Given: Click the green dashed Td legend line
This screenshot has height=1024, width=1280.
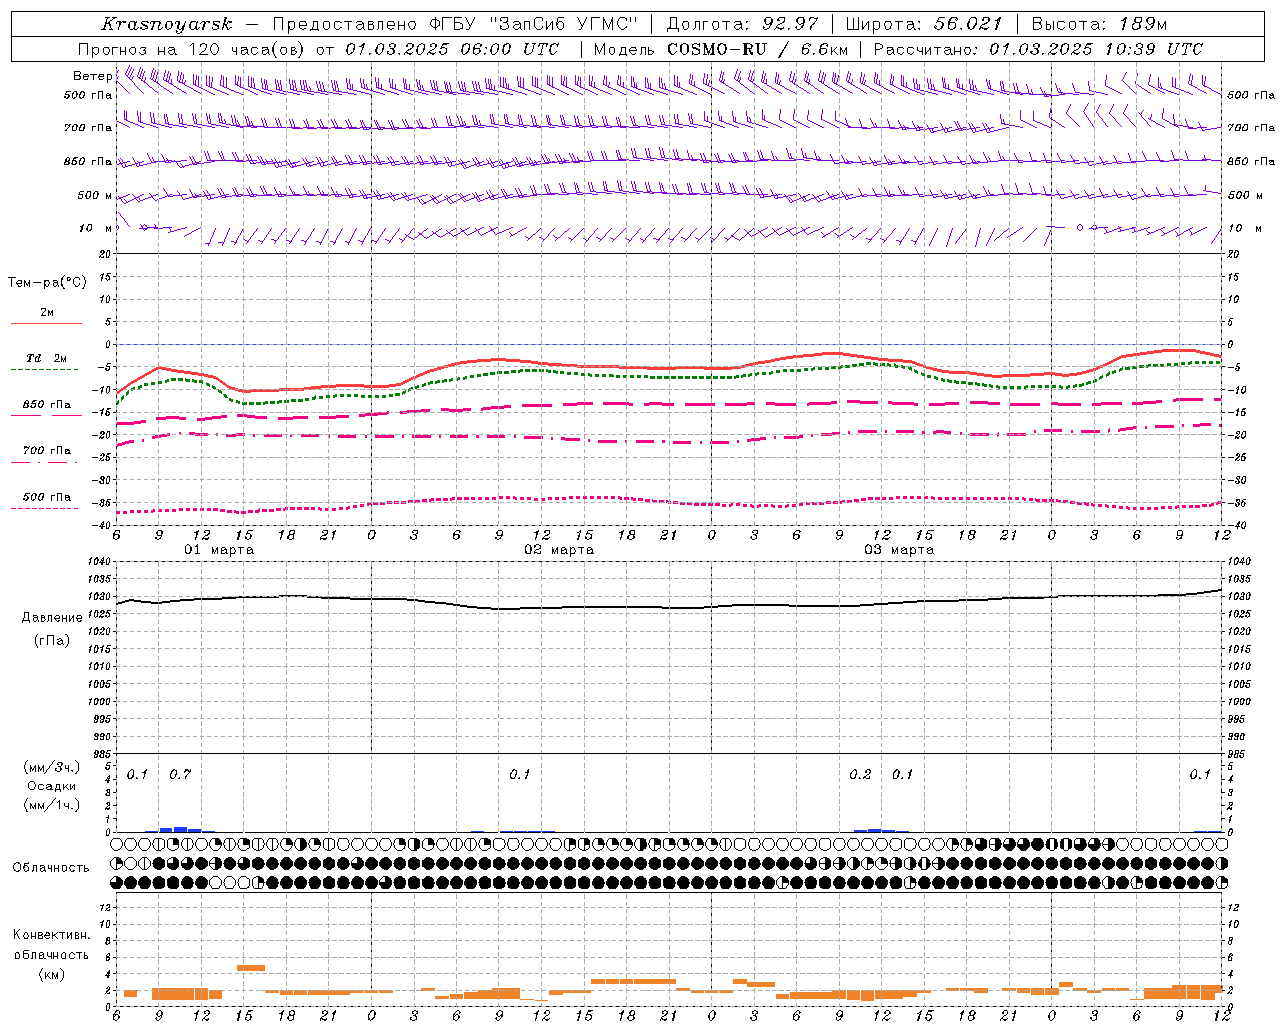Looking at the screenshot, I should pos(44,370).
